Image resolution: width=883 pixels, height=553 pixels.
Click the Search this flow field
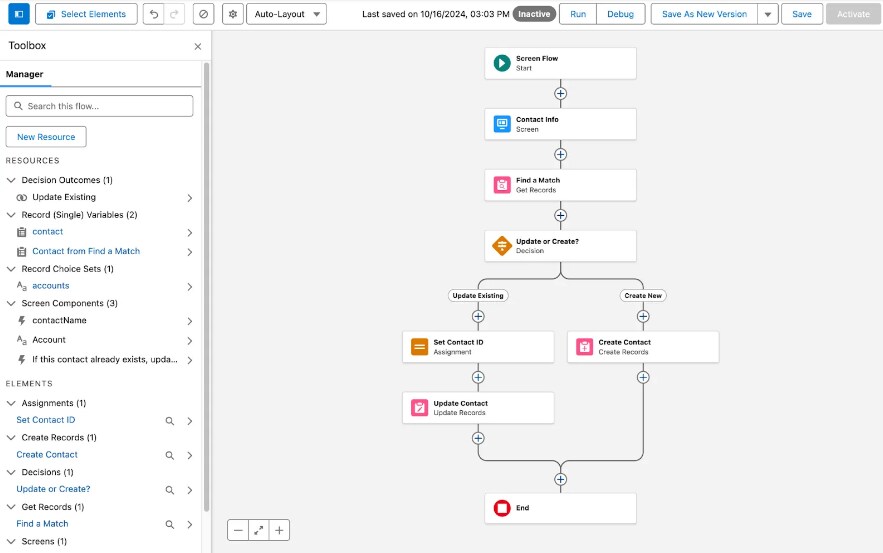[100, 106]
